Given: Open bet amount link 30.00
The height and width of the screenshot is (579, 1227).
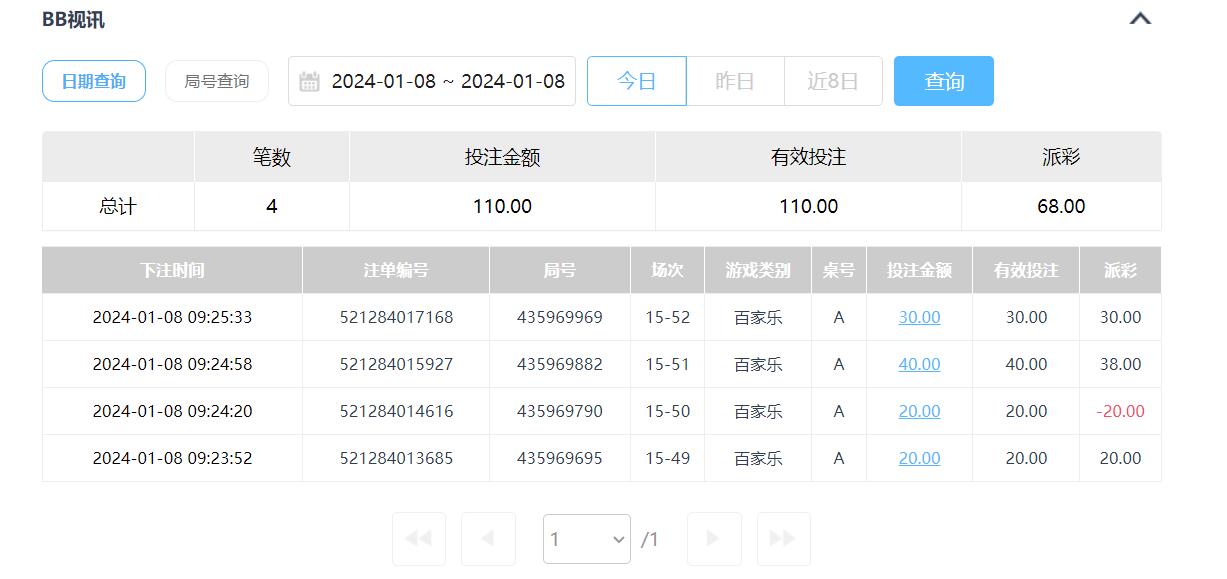Looking at the screenshot, I should 919,317.
